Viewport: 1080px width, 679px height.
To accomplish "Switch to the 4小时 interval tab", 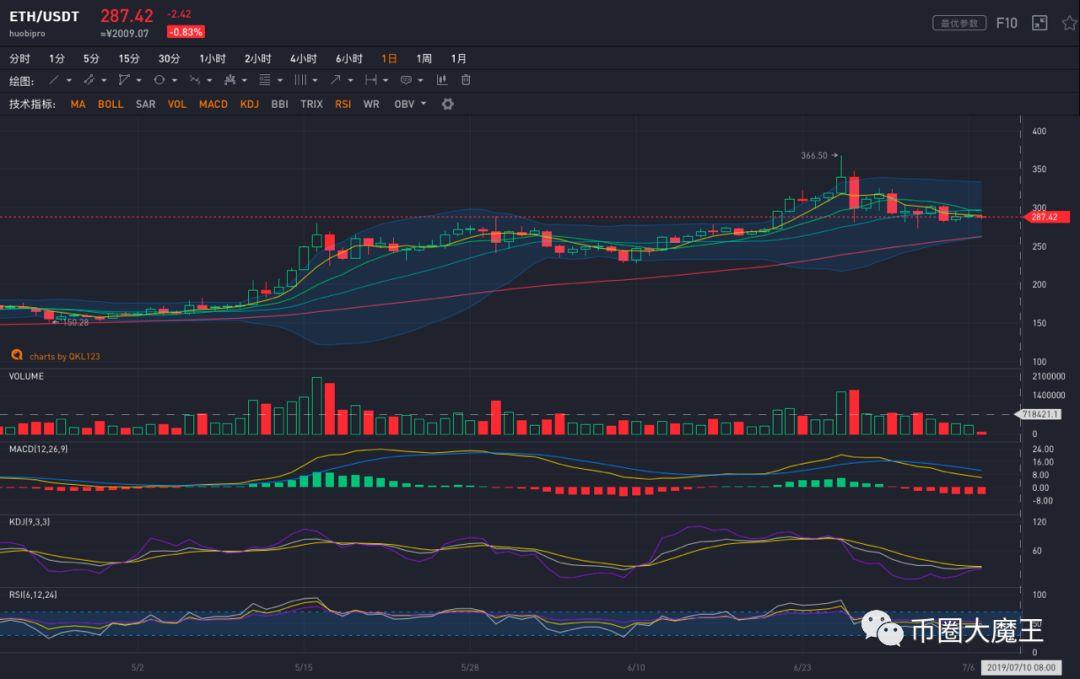I will (x=303, y=59).
